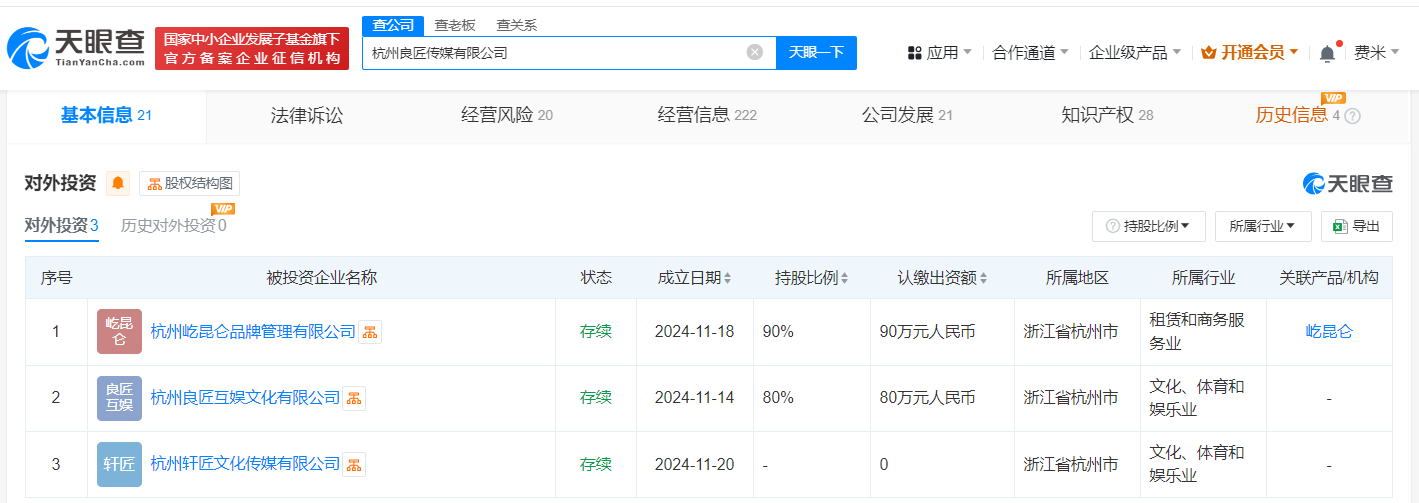The height and width of the screenshot is (503, 1419).
Task: Open the 持股比例 filter dropdown
Action: point(1149,227)
